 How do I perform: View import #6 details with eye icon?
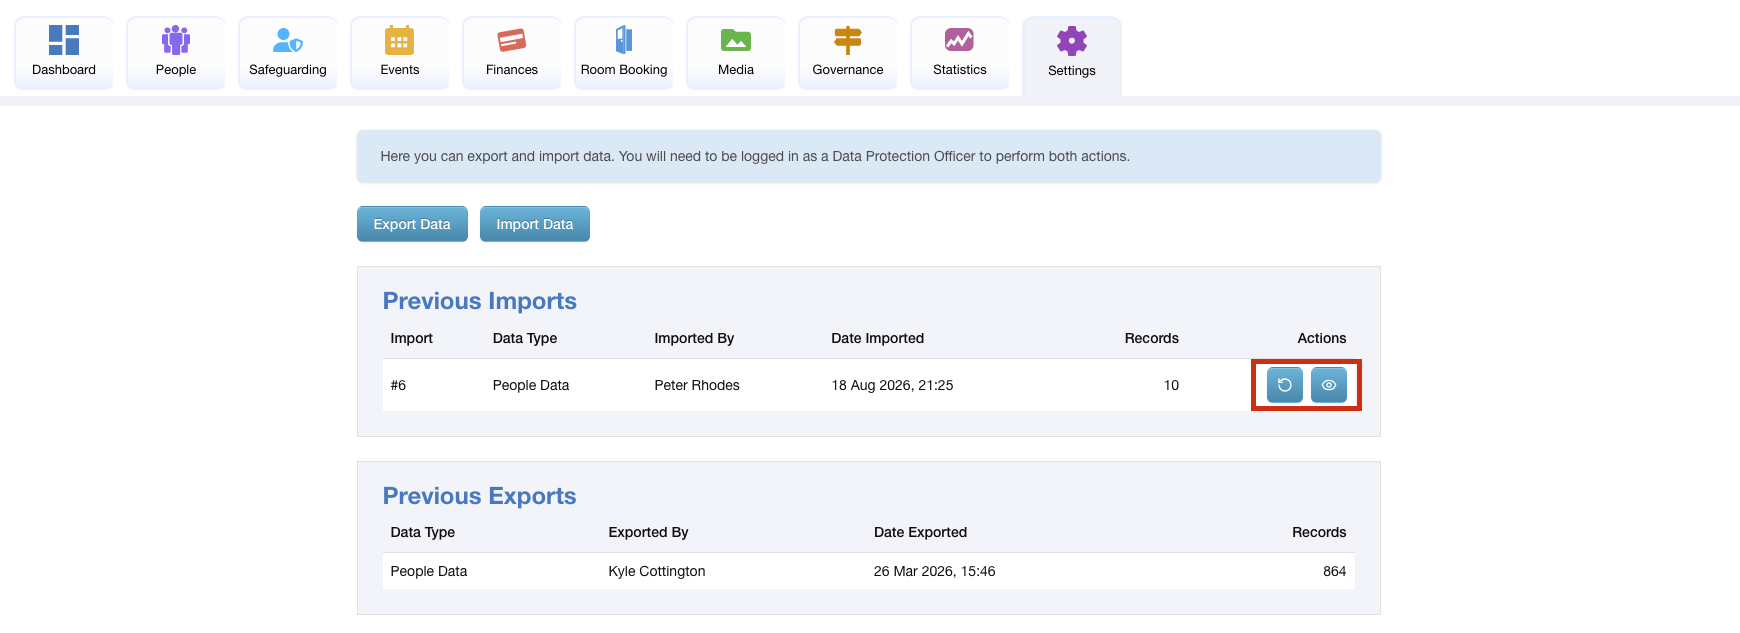pyautogui.click(x=1329, y=385)
